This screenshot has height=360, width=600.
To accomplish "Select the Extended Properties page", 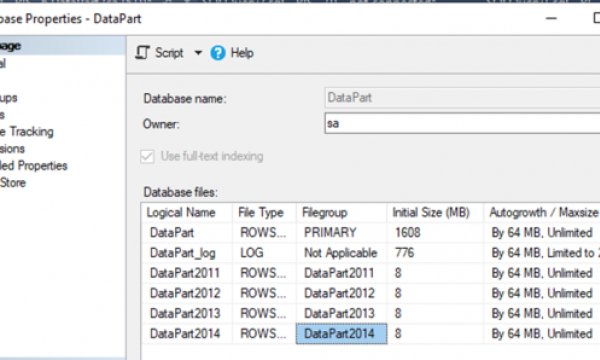I will point(34,166).
